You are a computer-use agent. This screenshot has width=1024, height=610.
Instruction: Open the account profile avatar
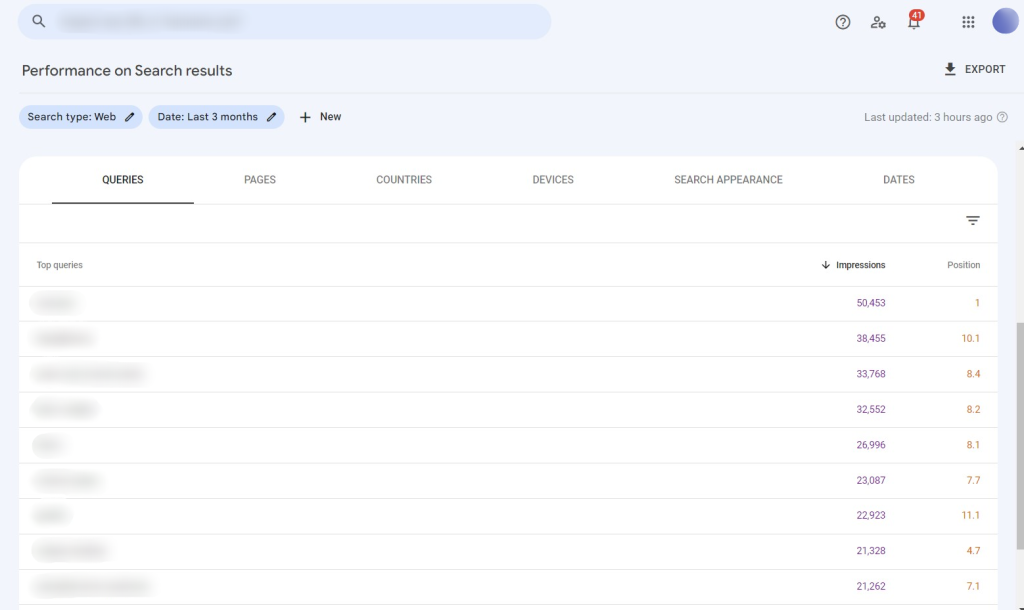[1004, 21]
